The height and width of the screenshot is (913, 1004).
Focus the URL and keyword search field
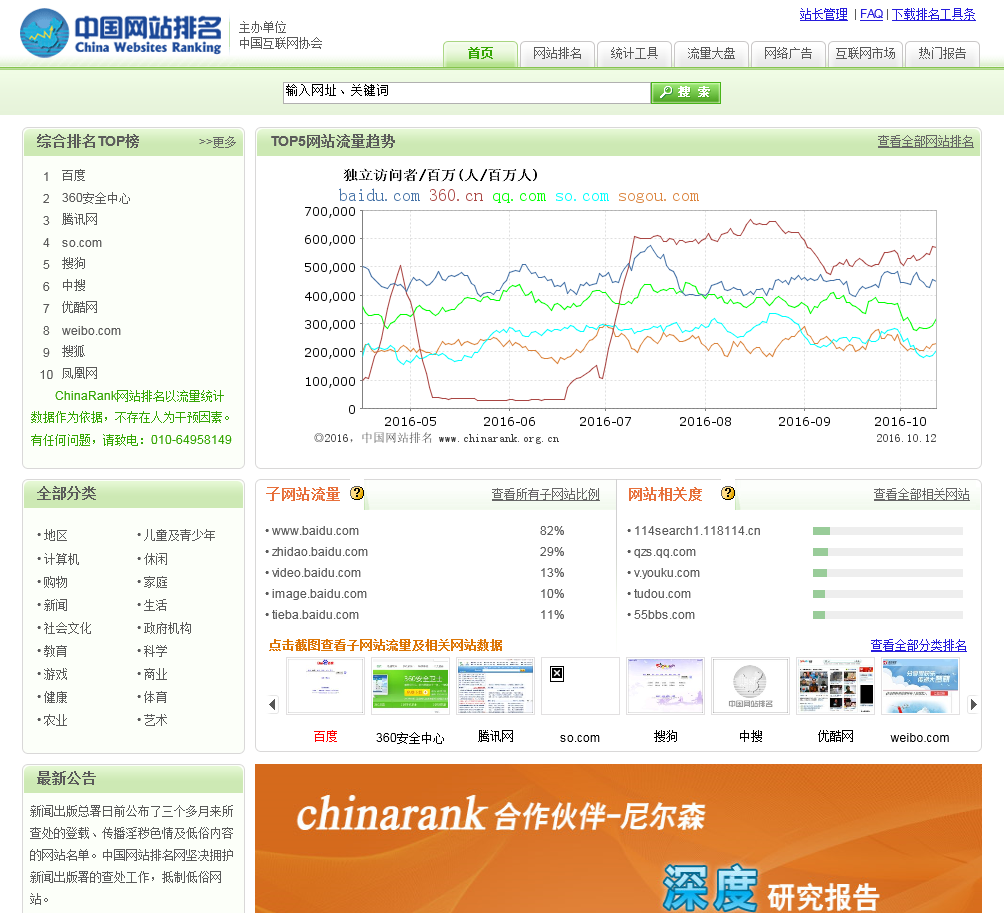click(x=467, y=92)
